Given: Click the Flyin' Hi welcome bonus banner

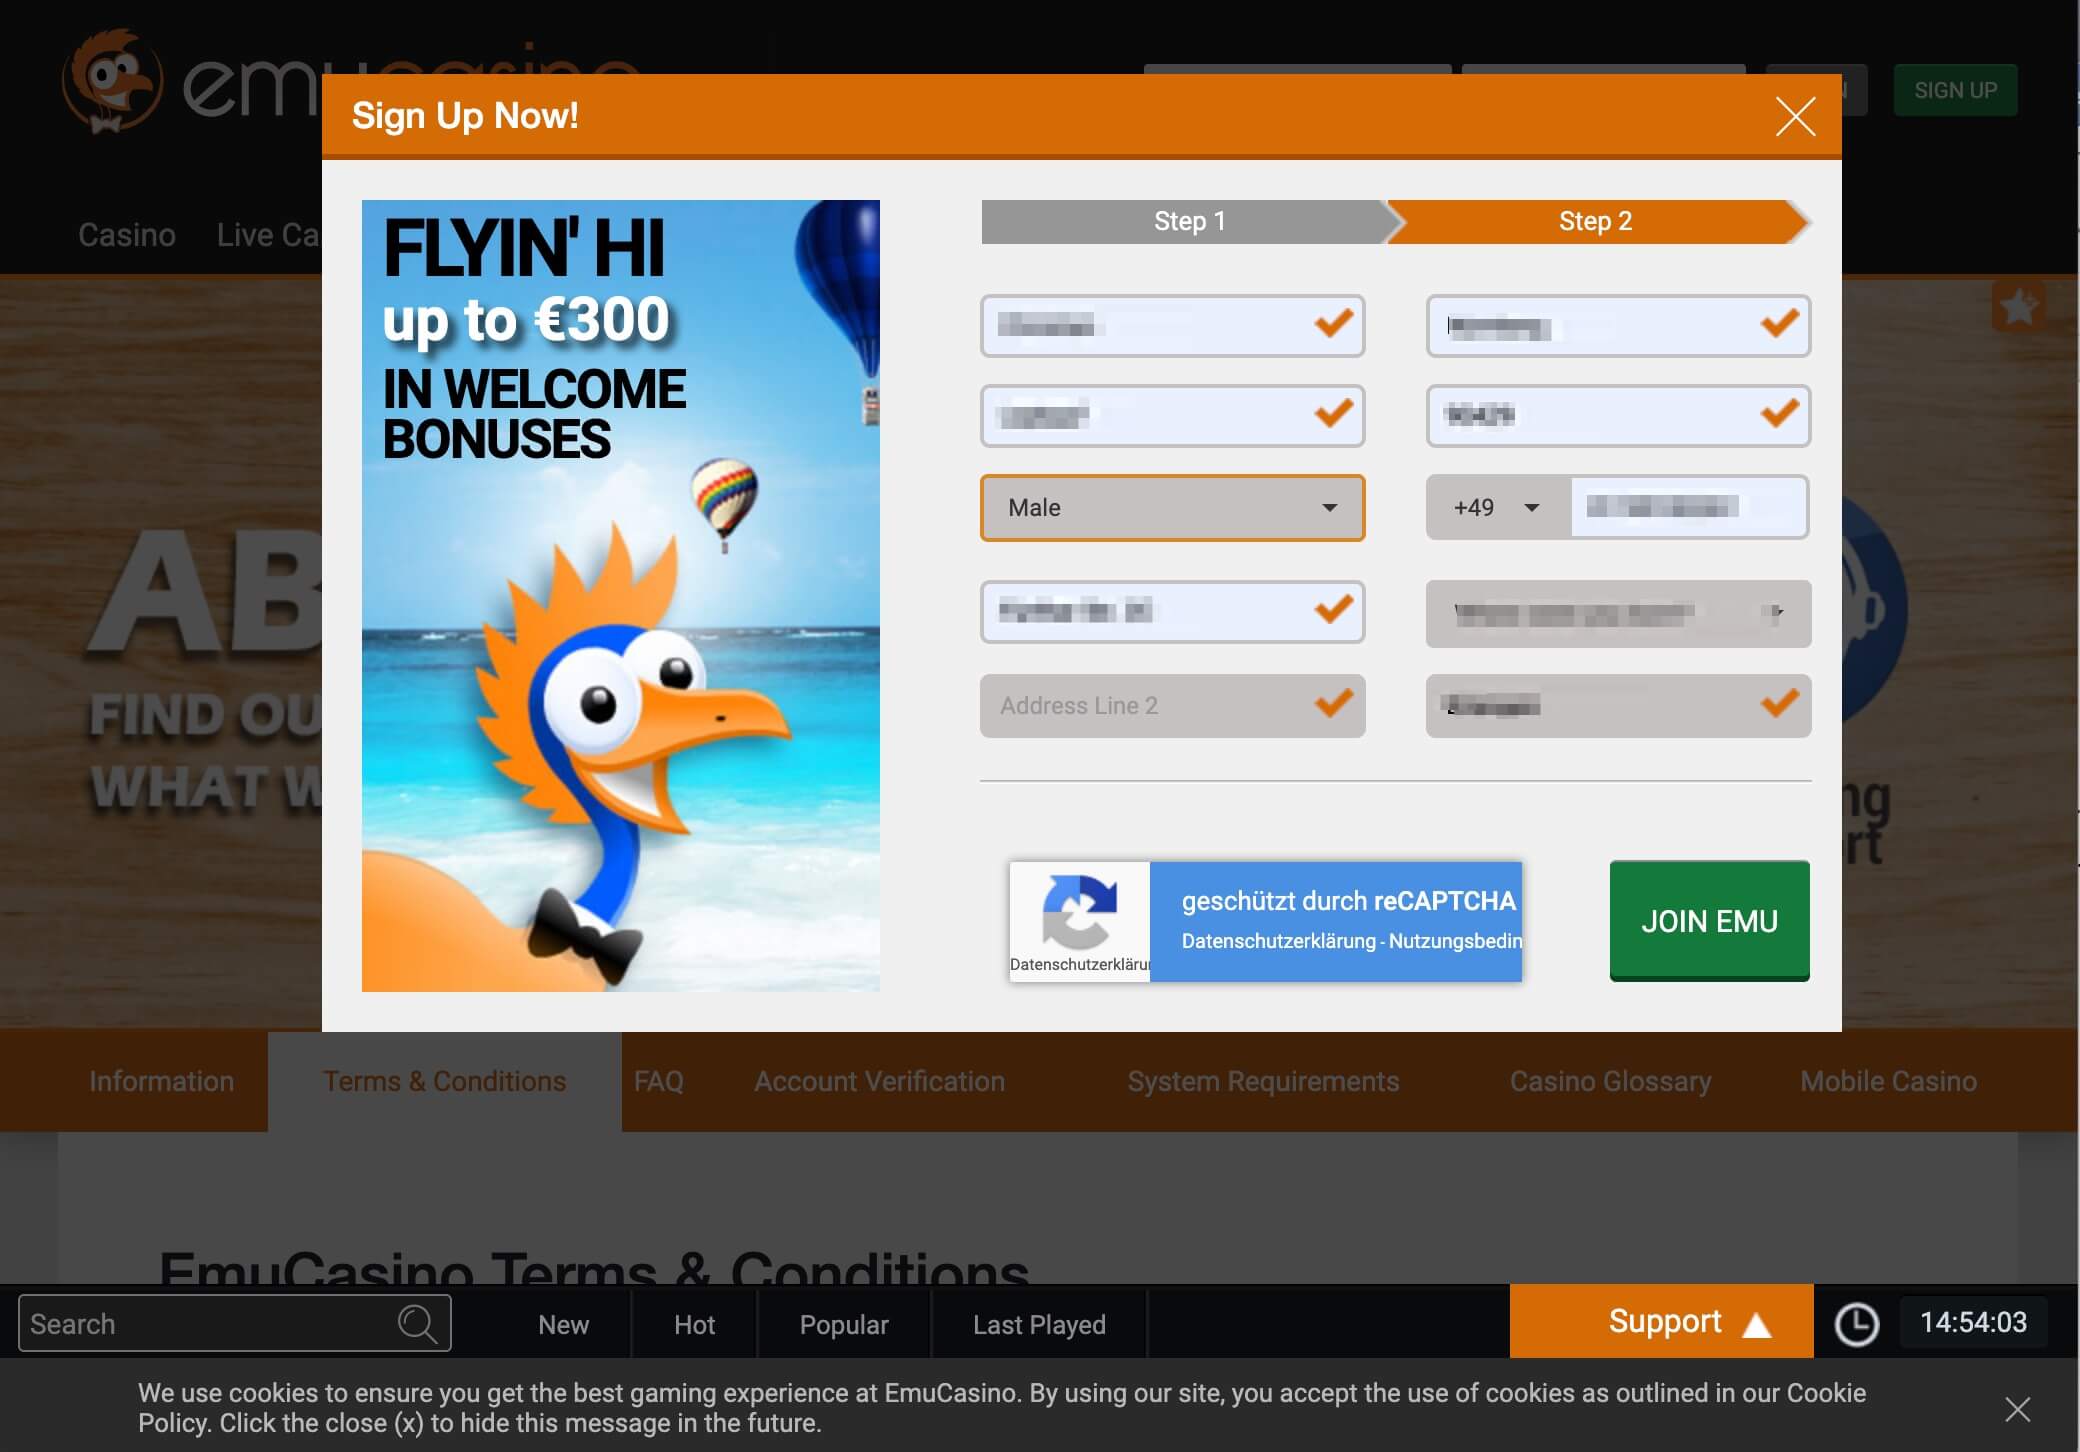Looking at the screenshot, I should click(x=620, y=596).
